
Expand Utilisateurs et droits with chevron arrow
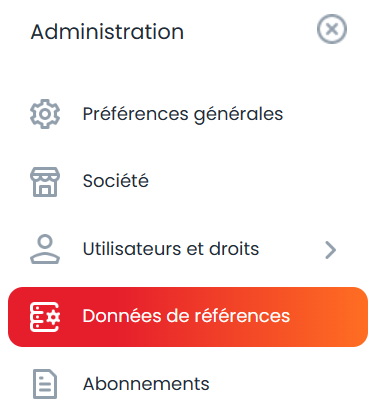(330, 250)
